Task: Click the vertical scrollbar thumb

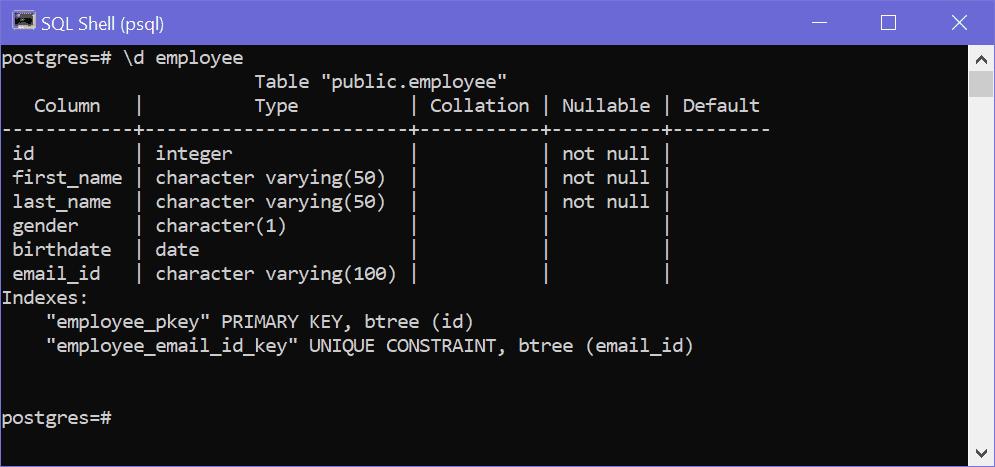Action: pos(981,84)
